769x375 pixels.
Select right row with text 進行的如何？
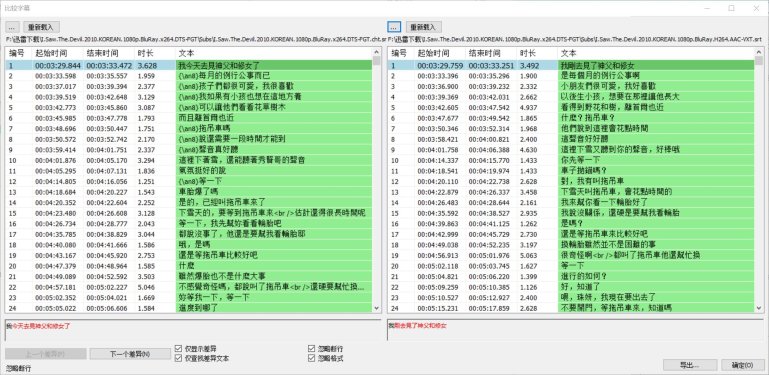point(571,276)
